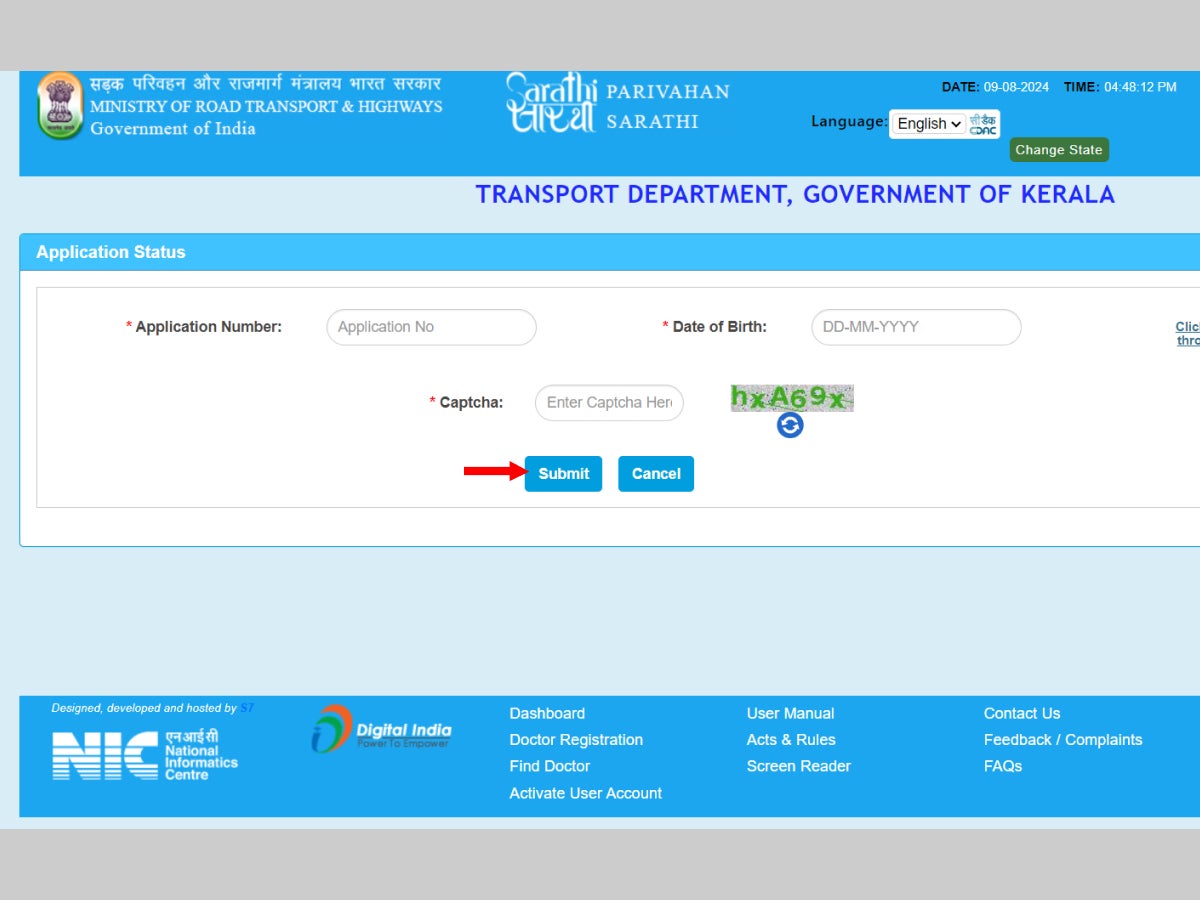Open the Dashboard link
The height and width of the screenshot is (900, 1200).
coord(546,713)
